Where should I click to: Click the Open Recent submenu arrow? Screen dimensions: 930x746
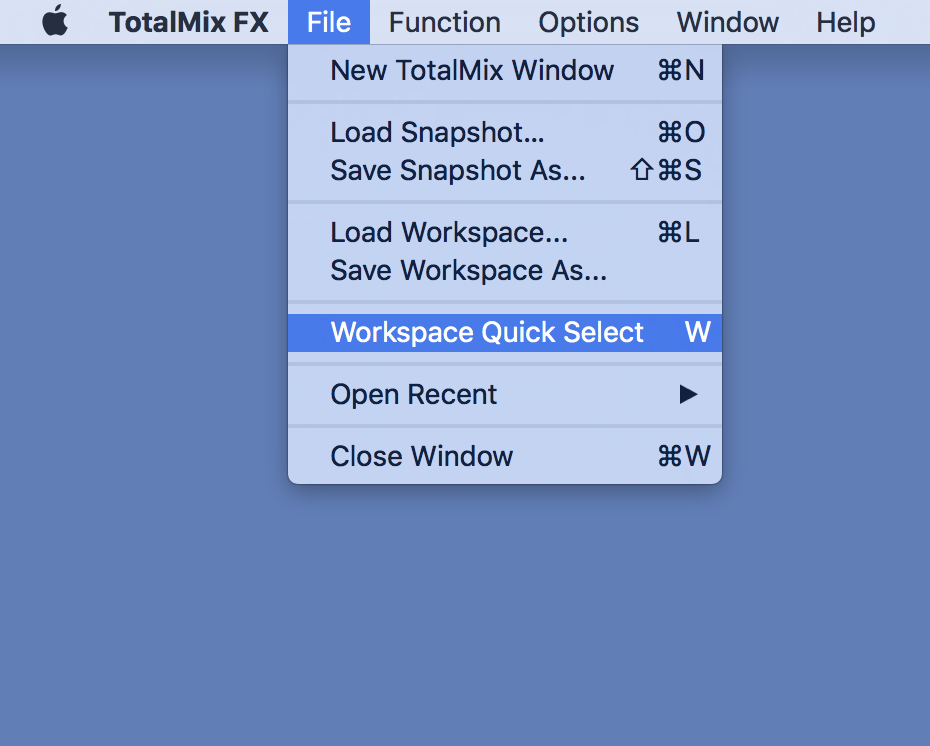pyautogui.click(x=688, y=395)
